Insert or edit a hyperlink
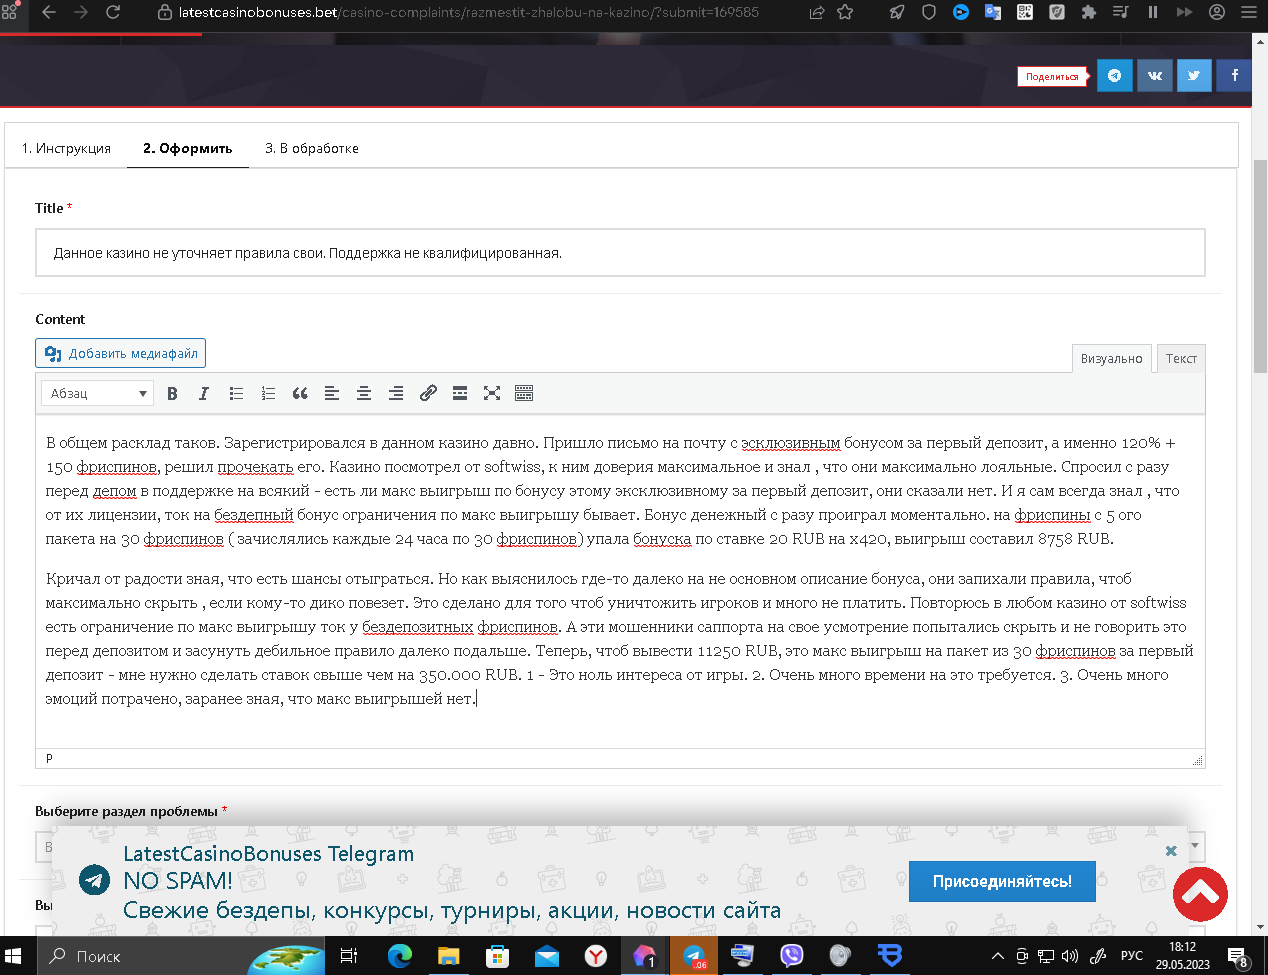1268x975 pixels. click(x=428, y=393)
